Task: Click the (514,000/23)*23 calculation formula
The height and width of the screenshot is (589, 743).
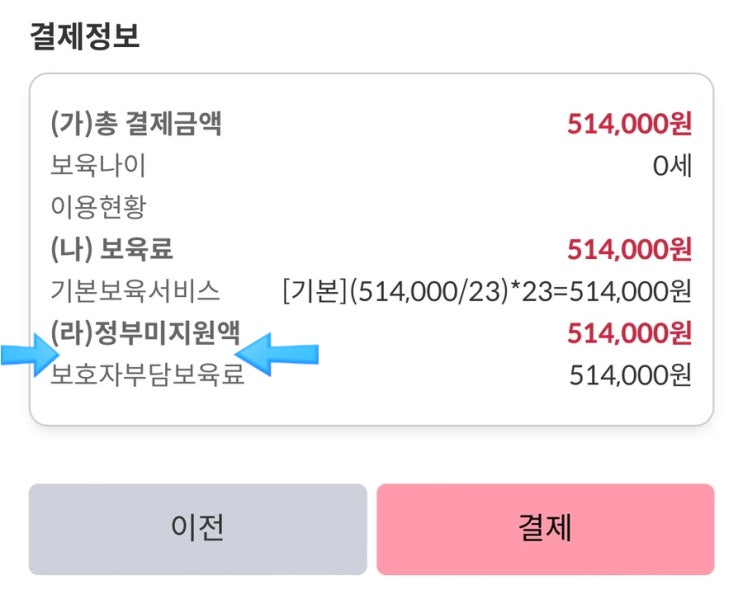Action: coord(446,291)
